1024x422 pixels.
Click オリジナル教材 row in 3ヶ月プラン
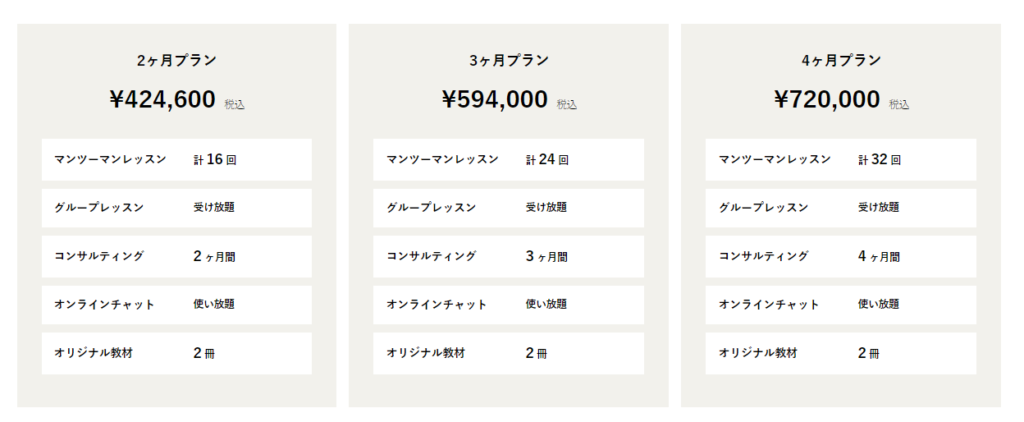pos(508,353)
